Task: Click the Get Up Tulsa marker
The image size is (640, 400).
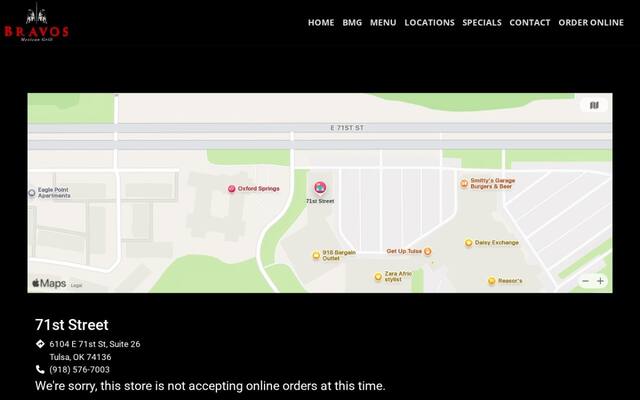Action: tap(427, 251)
